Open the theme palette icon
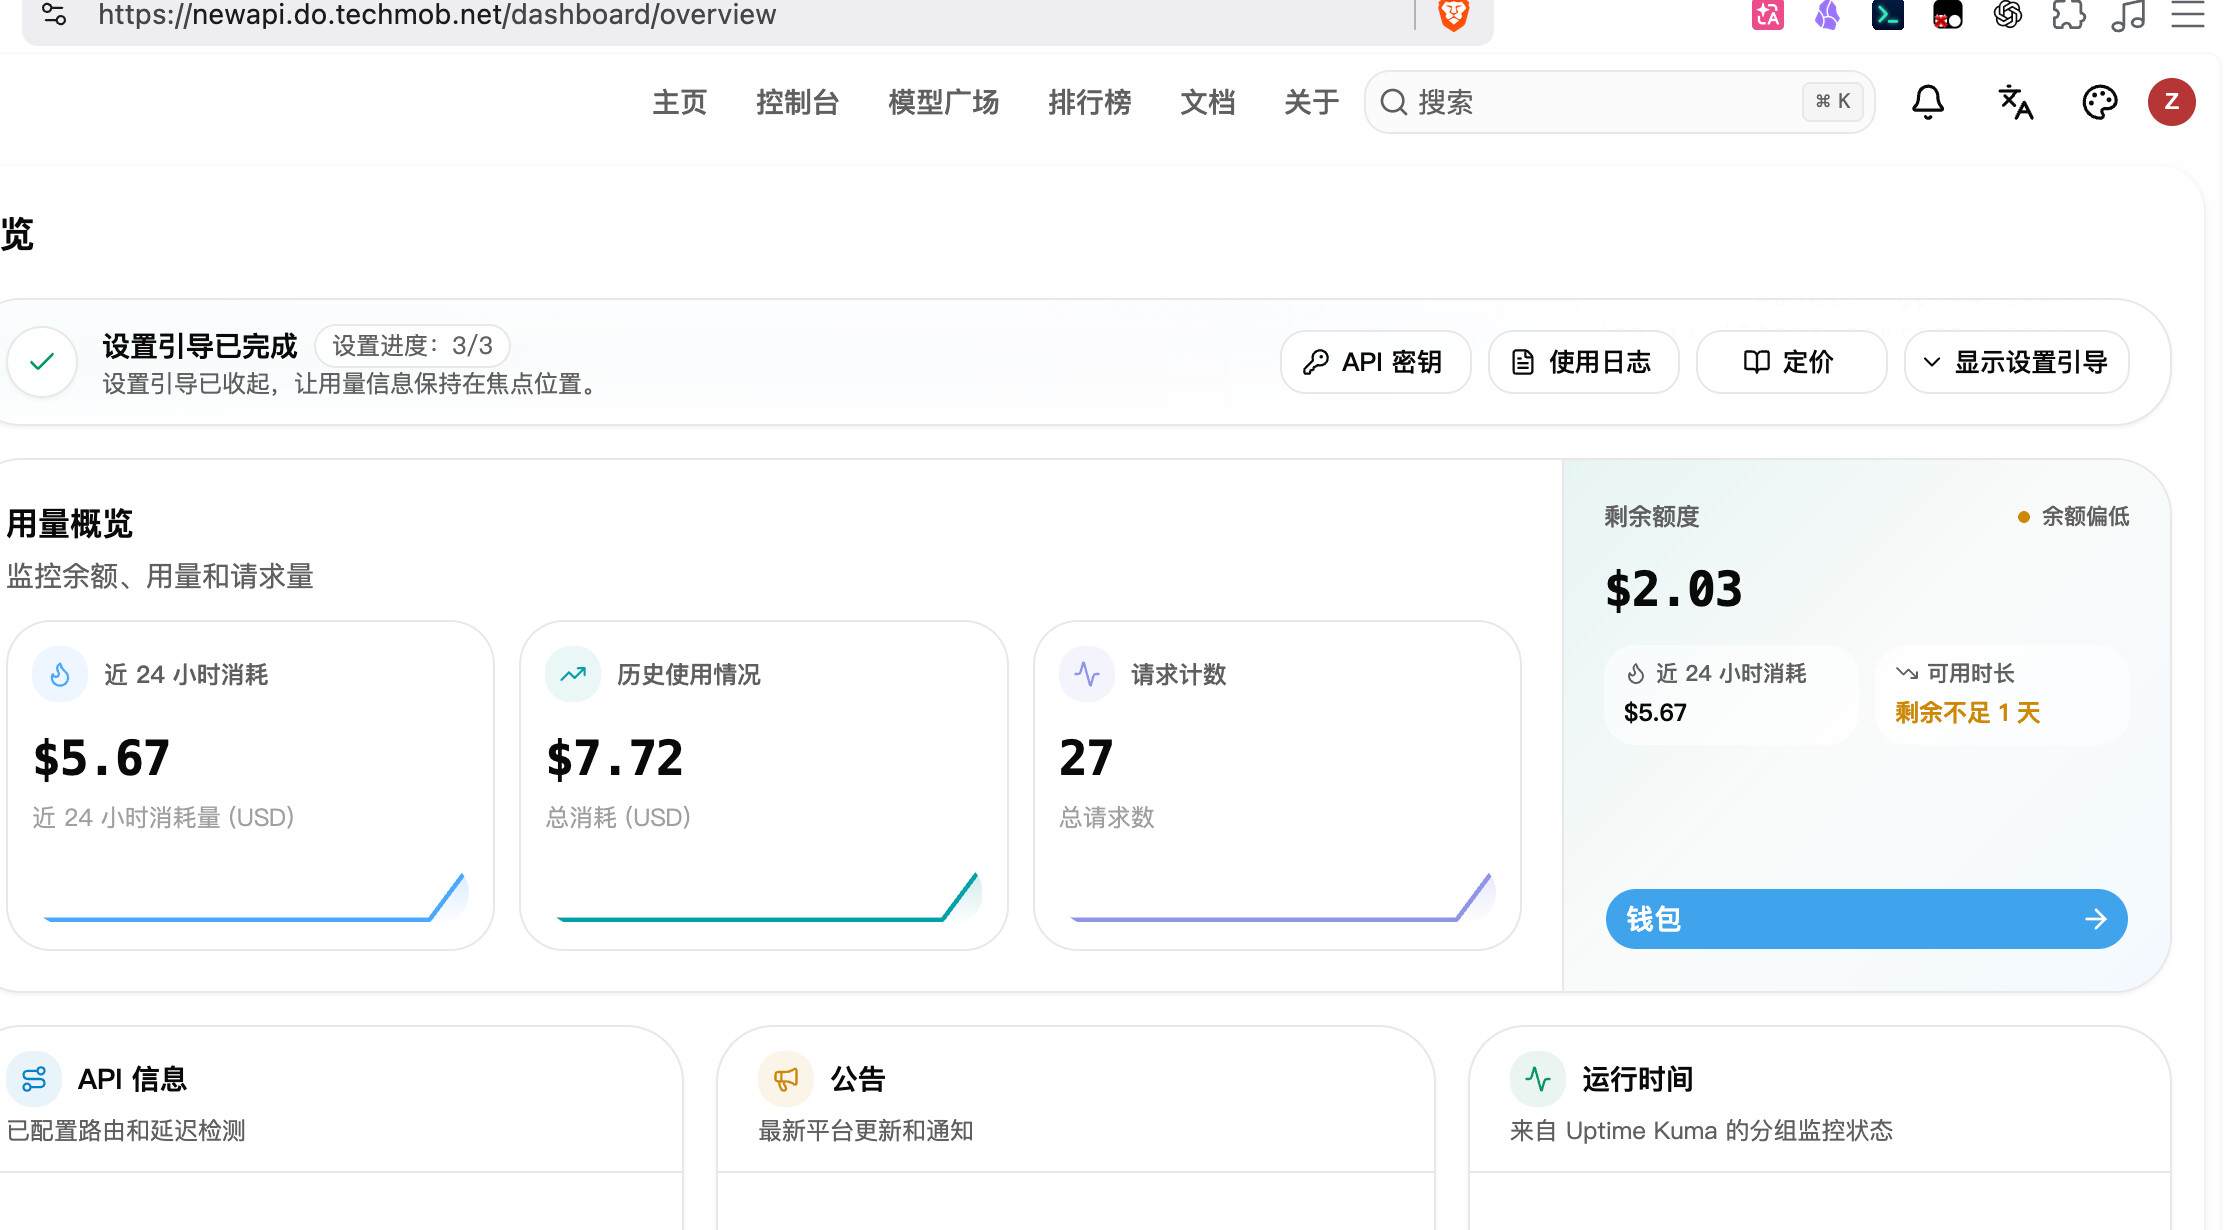The height and width of the screenshot is (1230, 2224). (x=2099, y=102)
